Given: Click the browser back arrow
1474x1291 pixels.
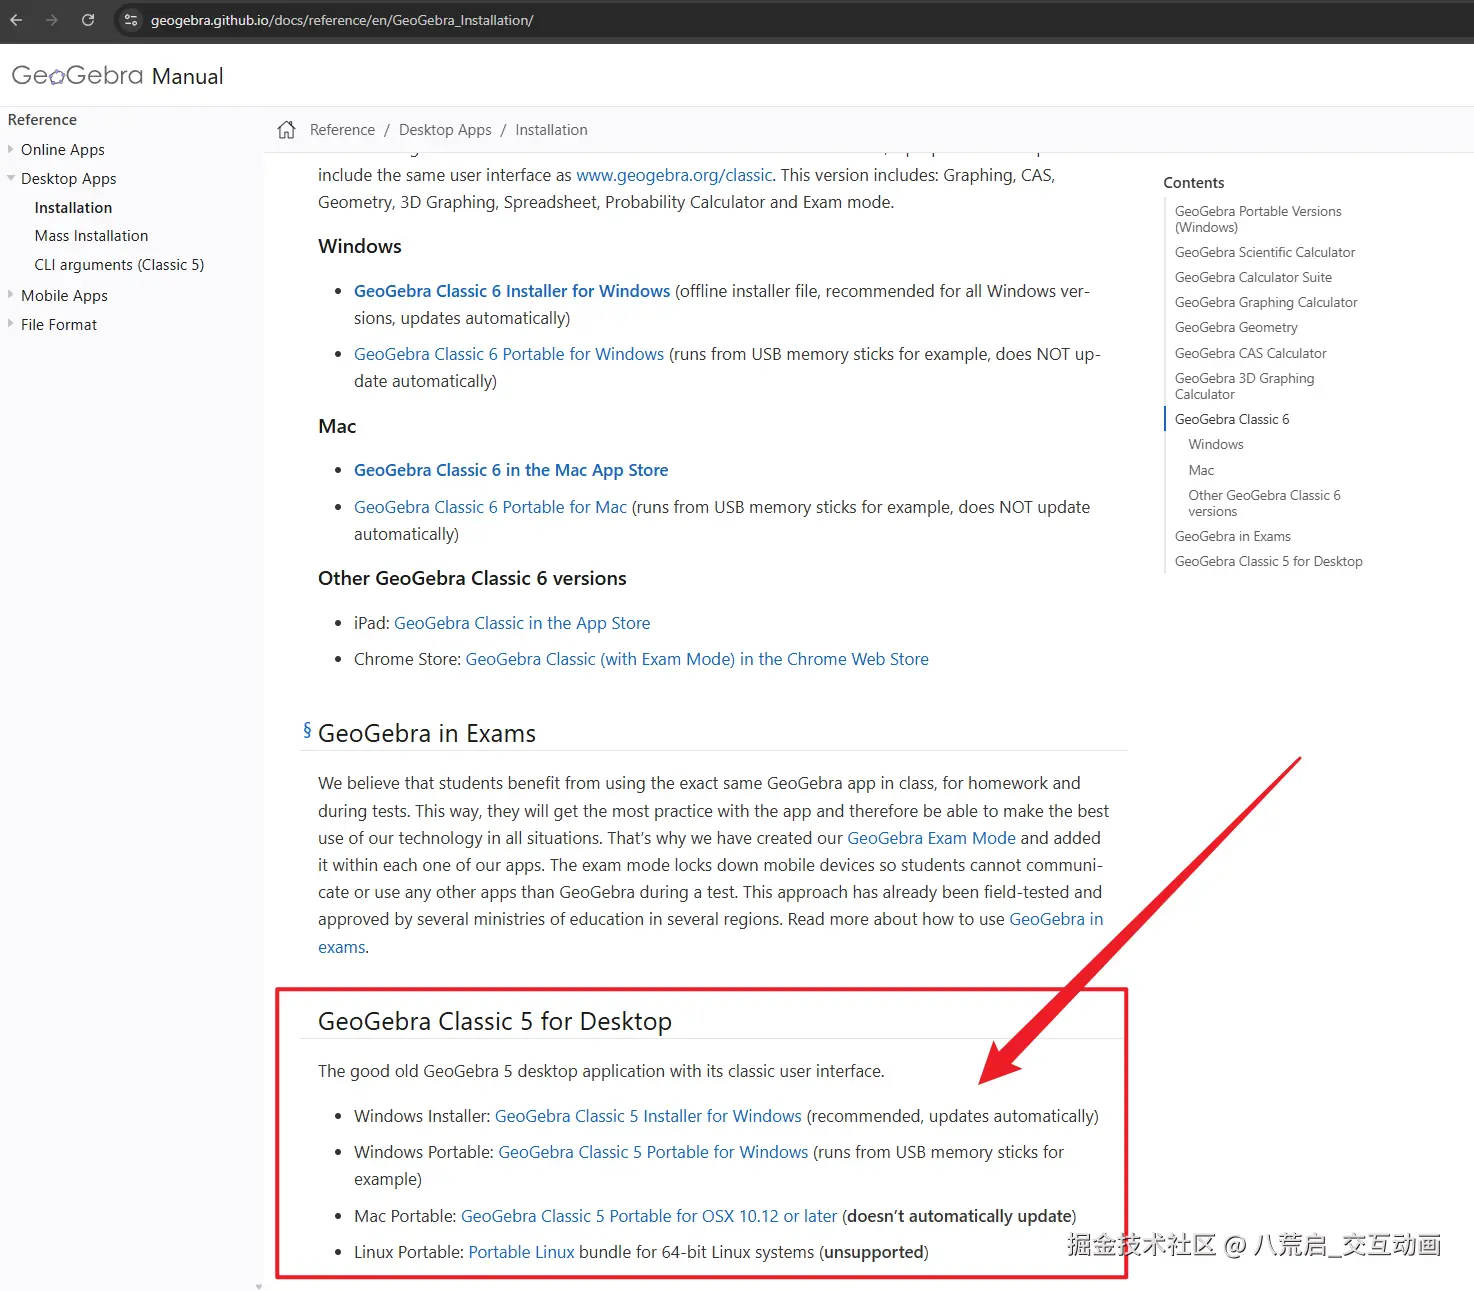Looking at the screenshot, I should point(16,20).
